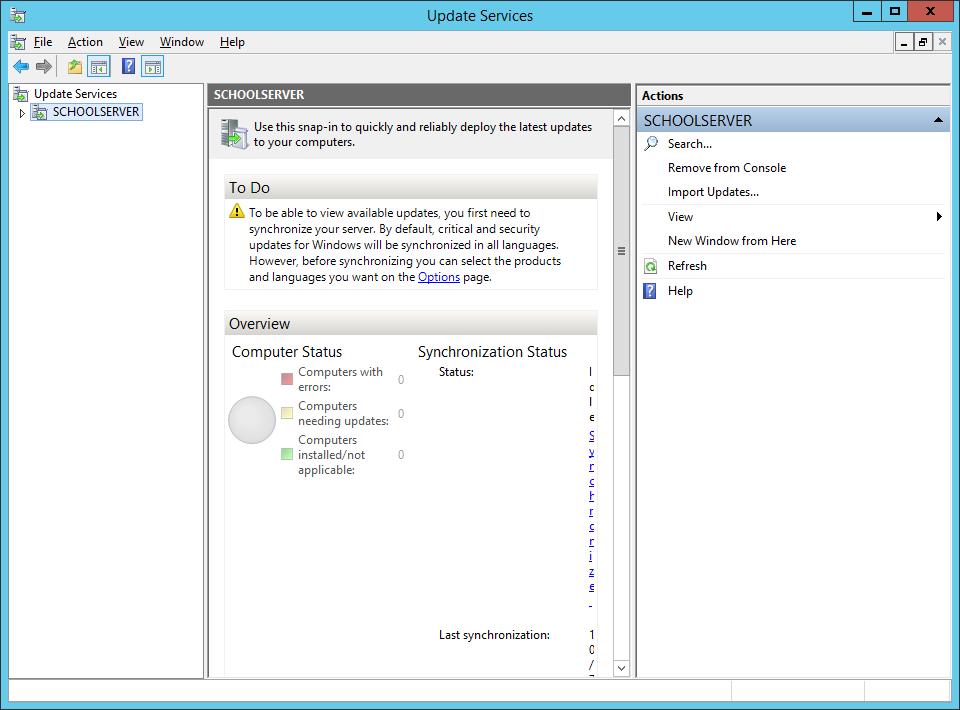
Task: Click the Synchronization Status heading
Action: point(492,352)
